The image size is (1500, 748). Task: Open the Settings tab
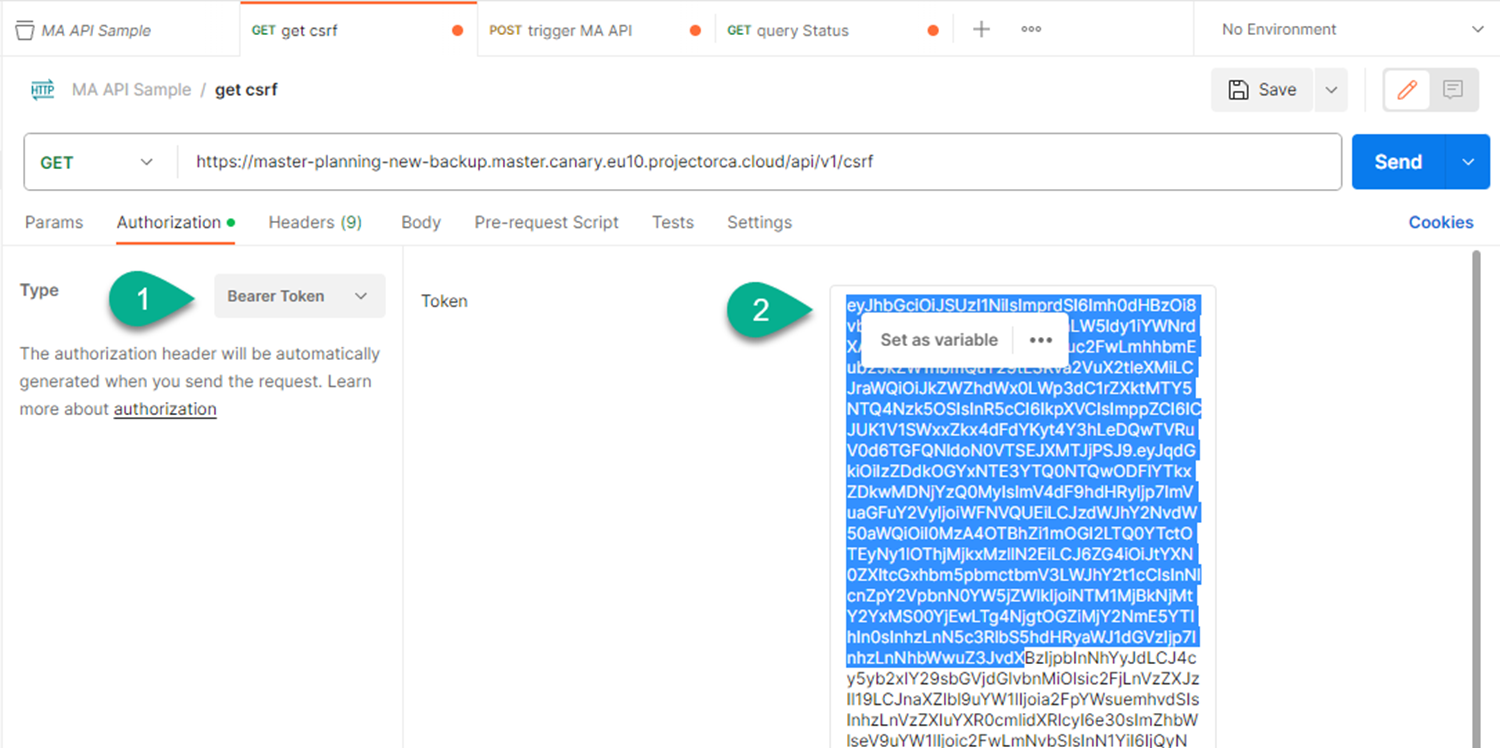click(x=759, y=222)
